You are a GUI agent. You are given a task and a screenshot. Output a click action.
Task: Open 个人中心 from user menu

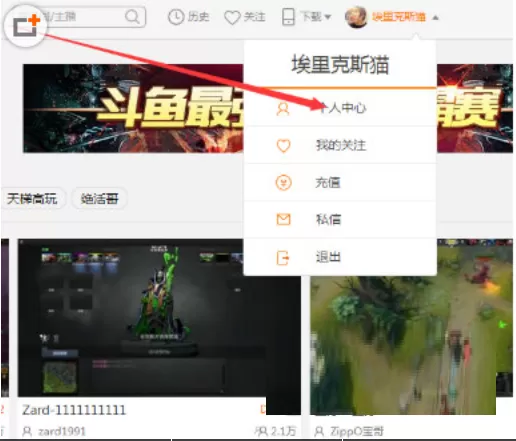(340, 108)
